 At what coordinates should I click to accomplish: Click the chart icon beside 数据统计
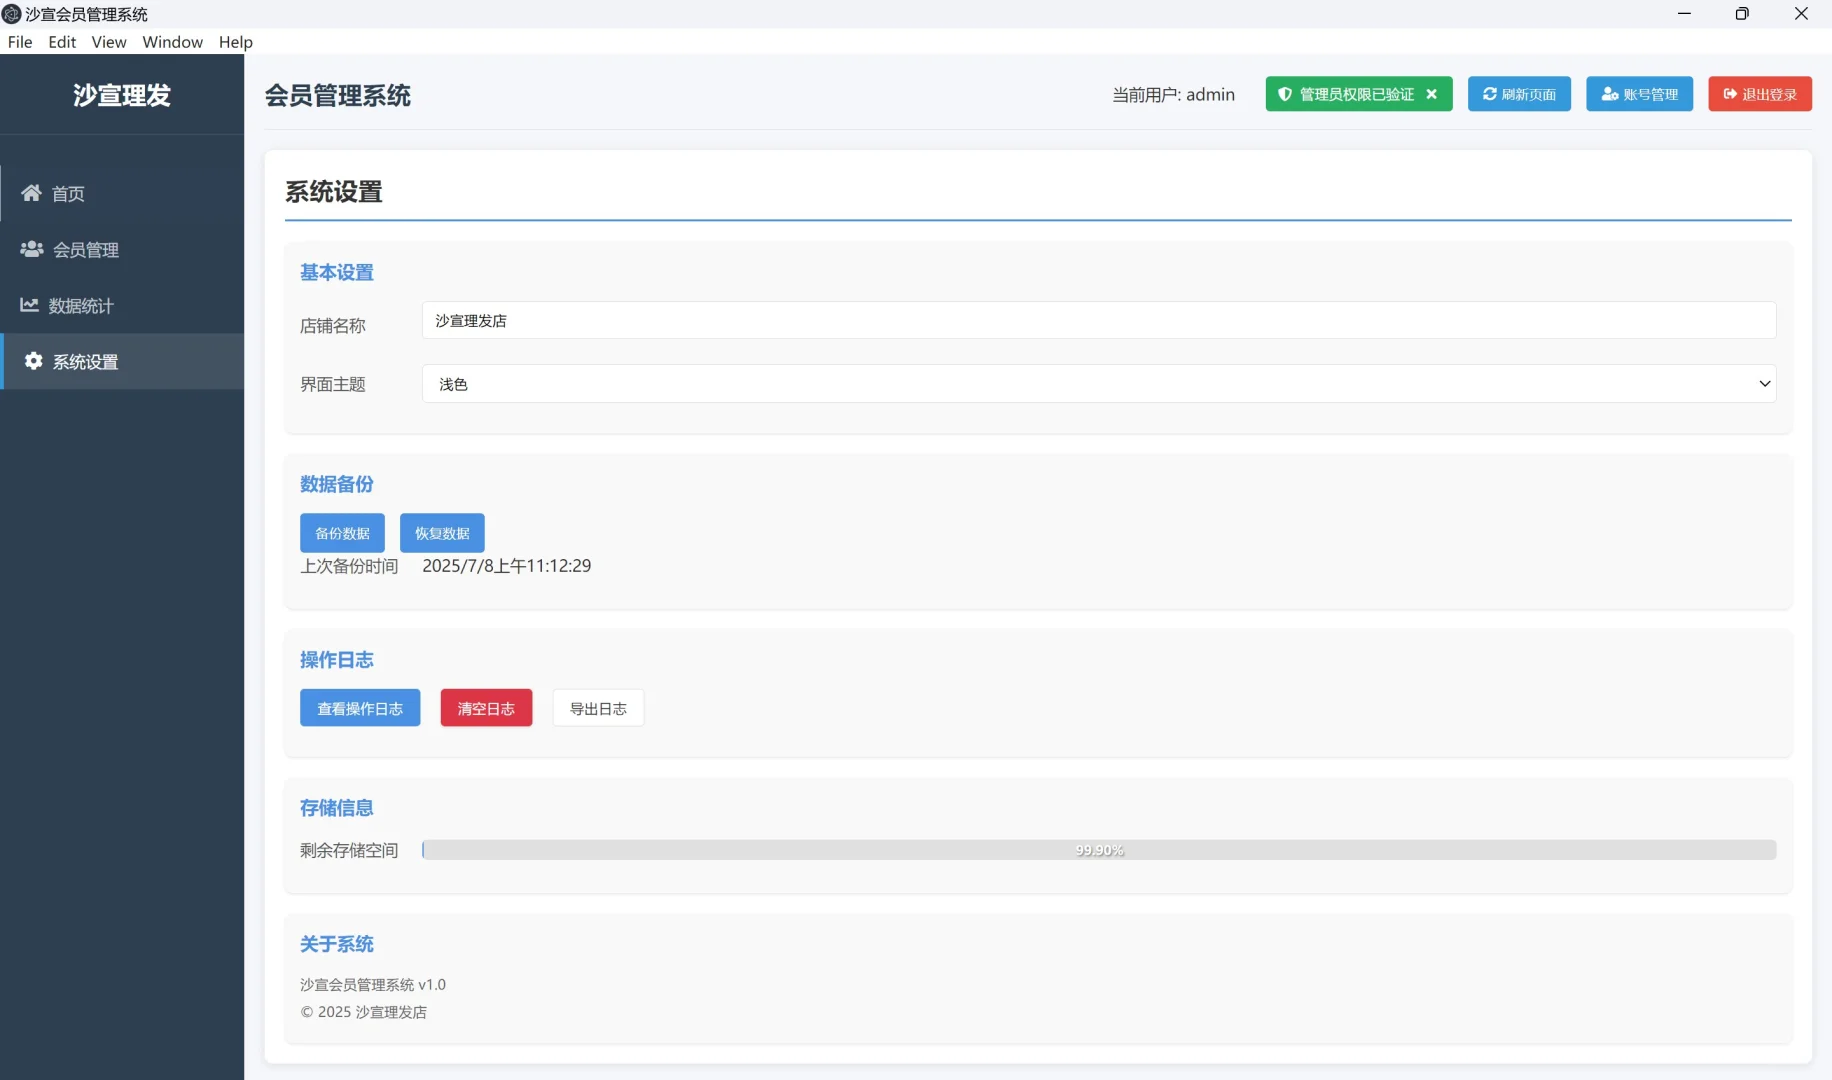click(x=30, y=305)
